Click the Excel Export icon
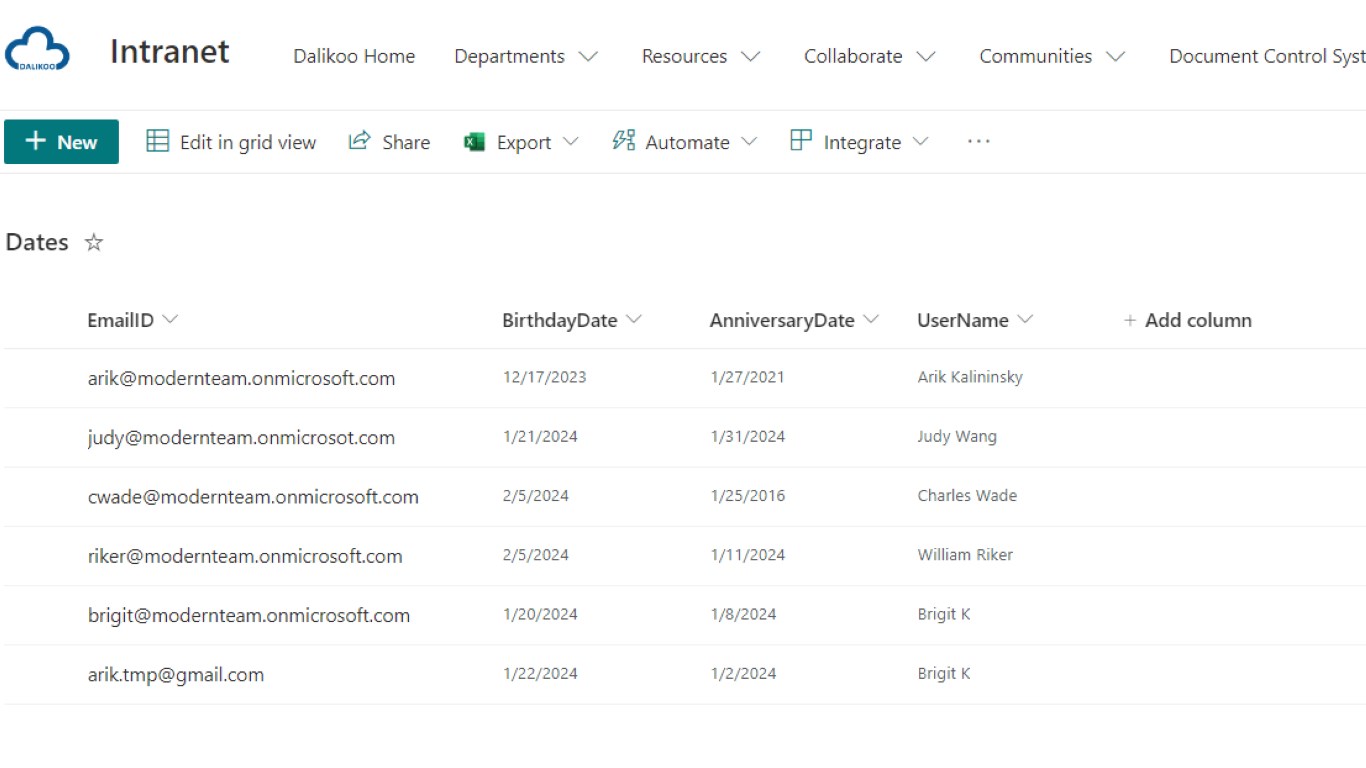This screenshot has height=768, width=1366. 474,142
